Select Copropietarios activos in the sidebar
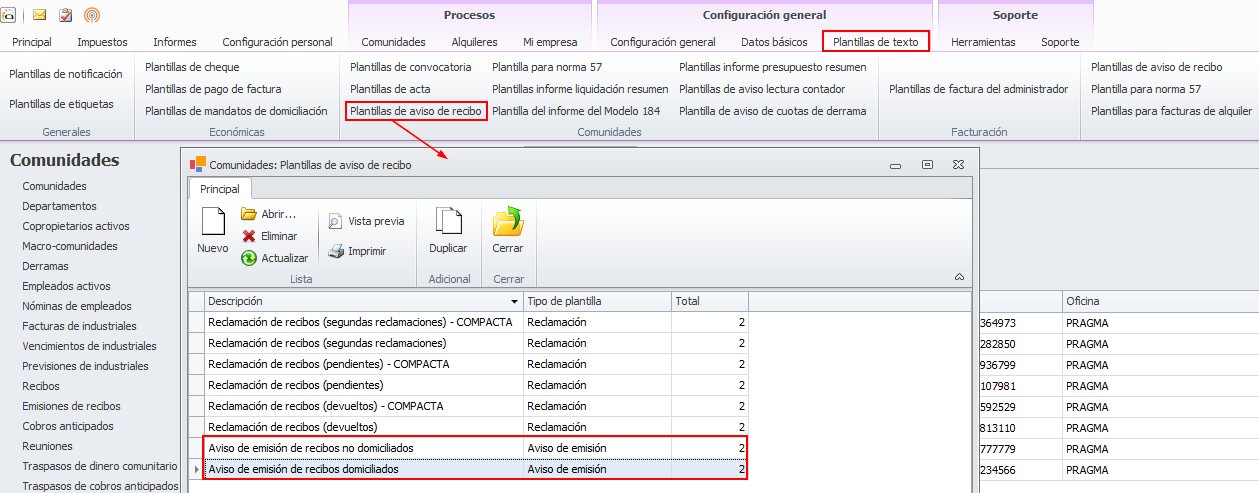 tap(76, 226)
